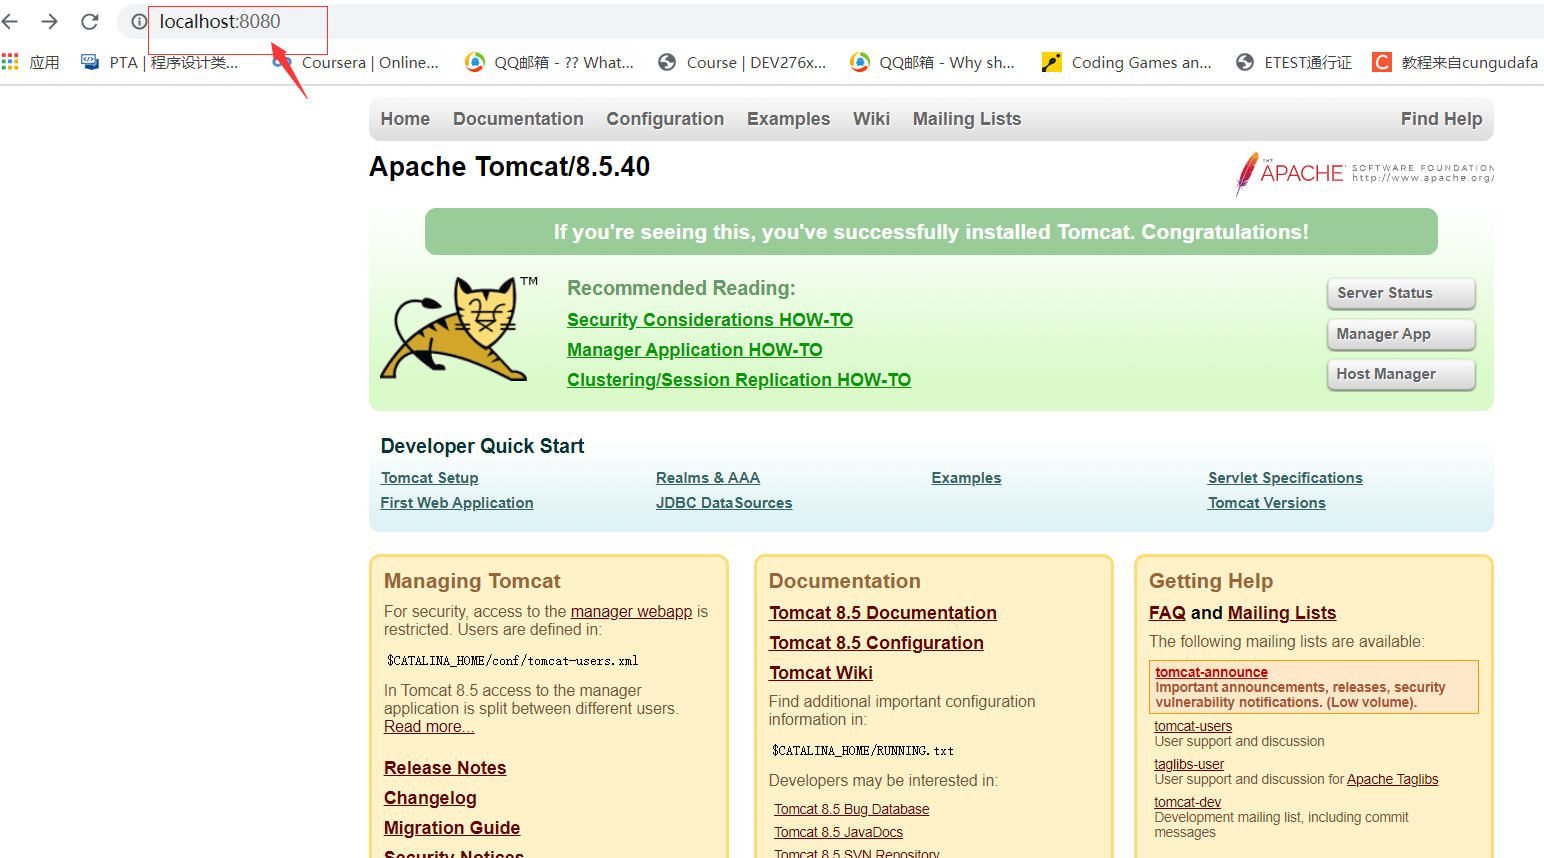Open Clustering/Session Replication HOW-TO link
Screen dimensions: 1544x858
(x=739, y=380)
